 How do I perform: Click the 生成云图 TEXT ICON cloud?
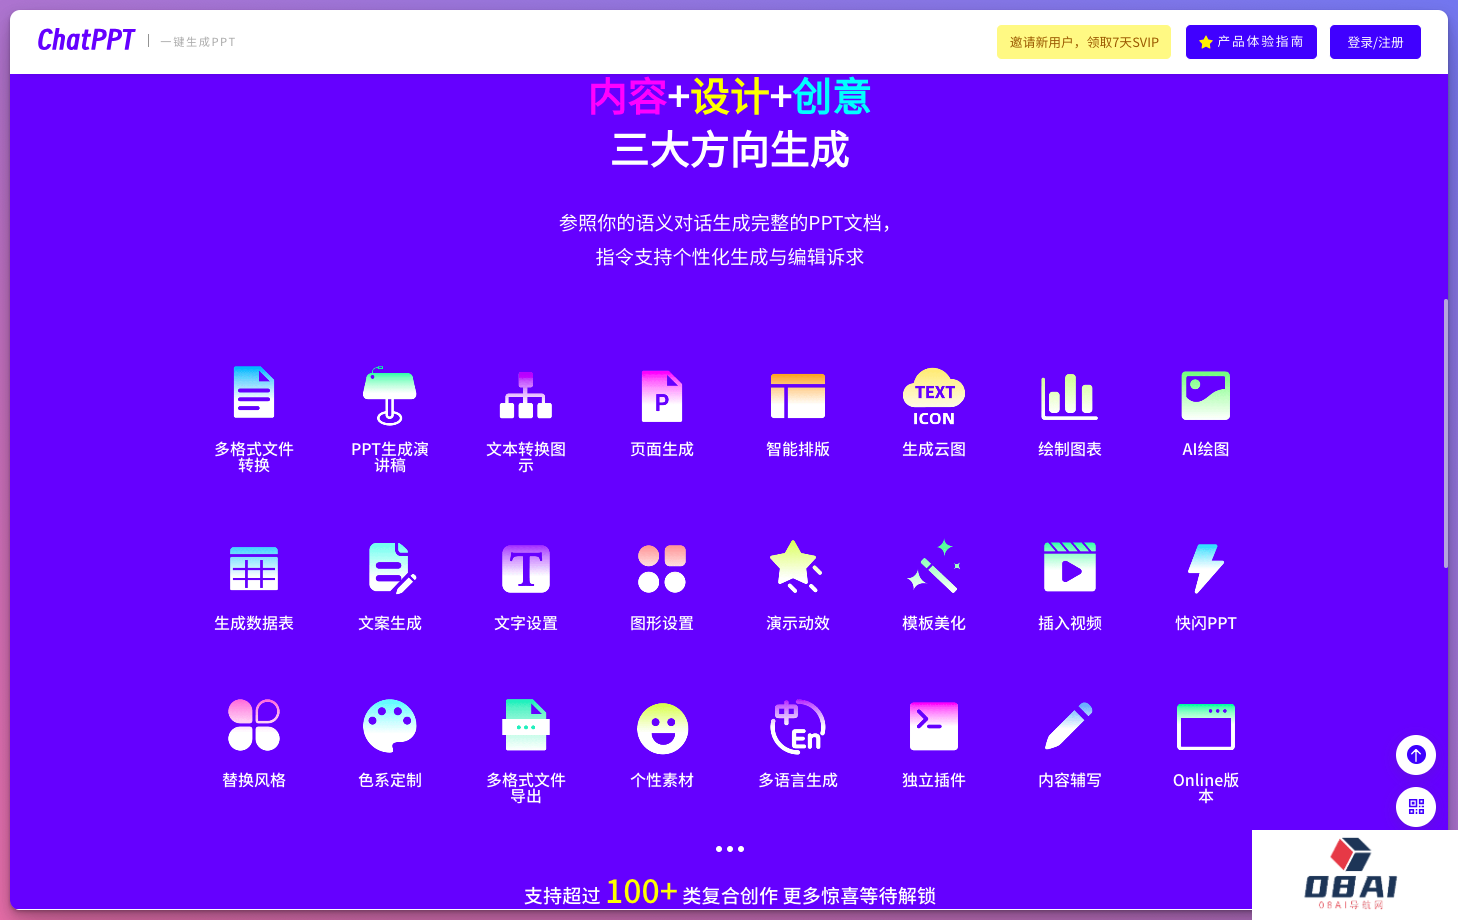(934, 397)
